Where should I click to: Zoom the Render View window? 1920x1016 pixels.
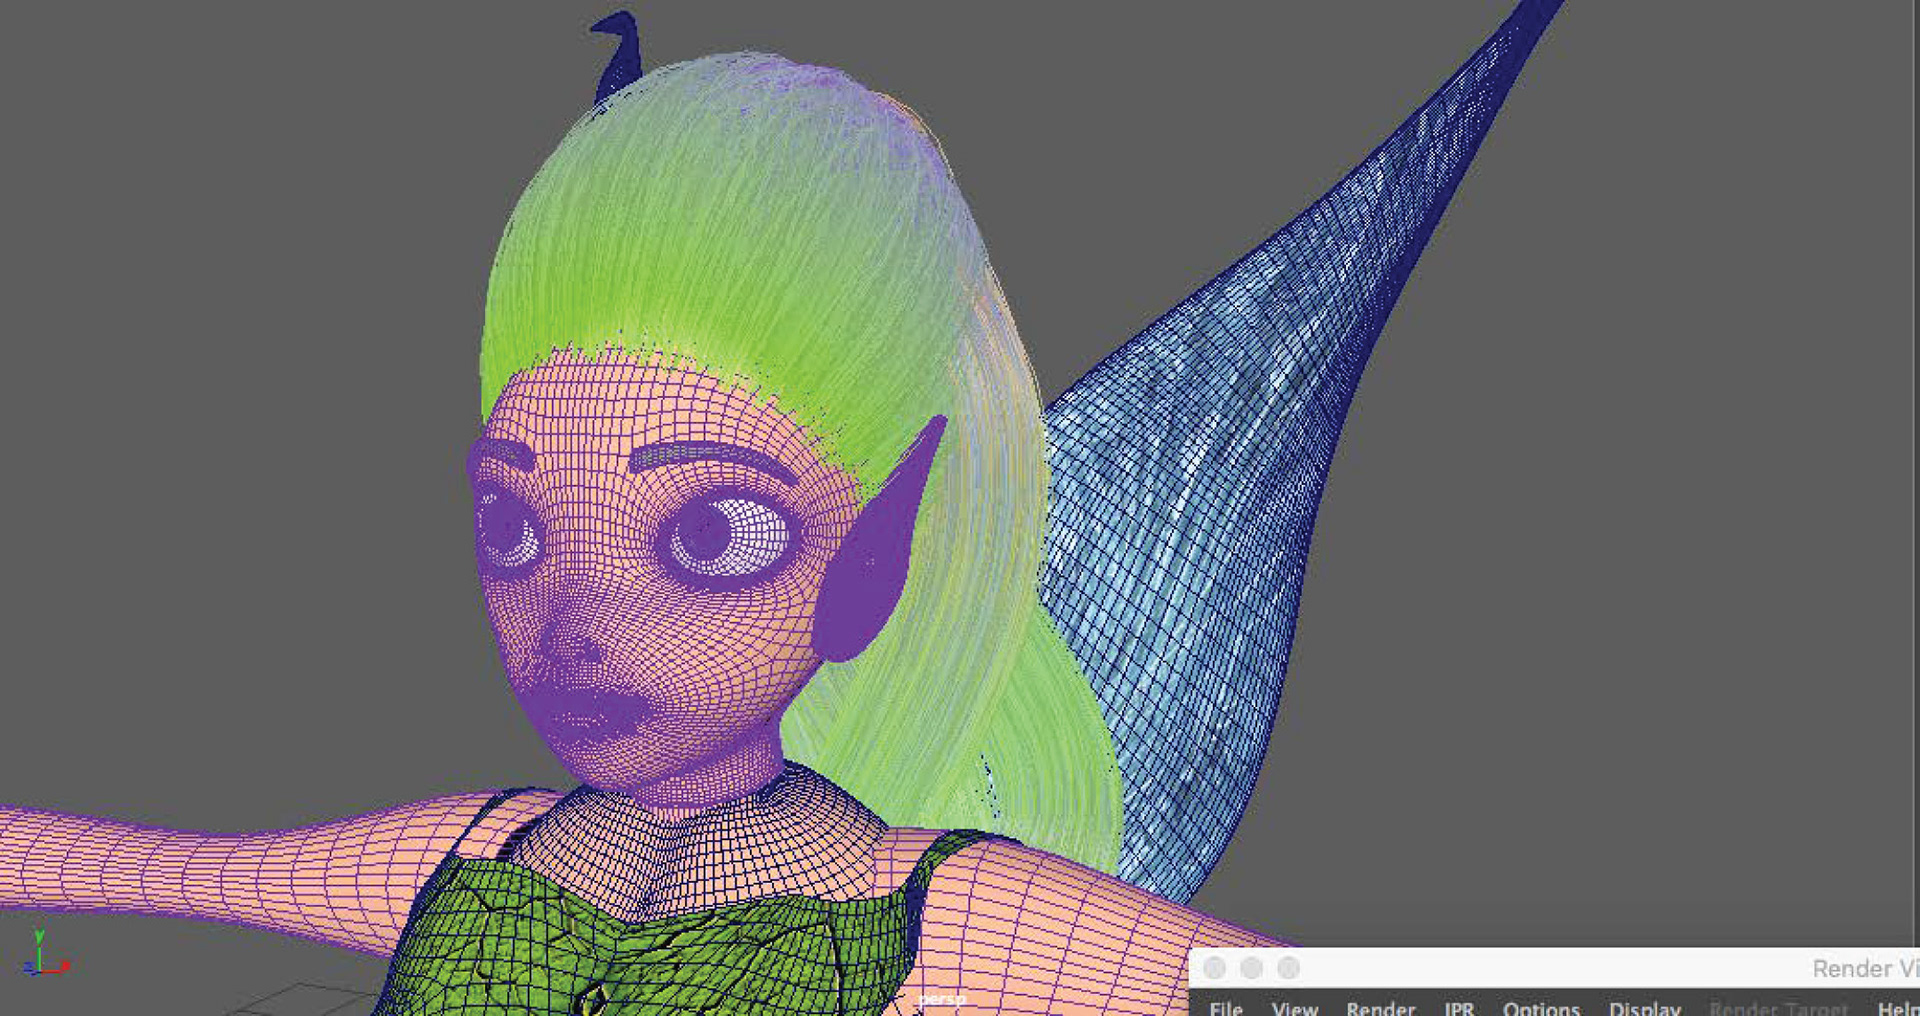1288,967
